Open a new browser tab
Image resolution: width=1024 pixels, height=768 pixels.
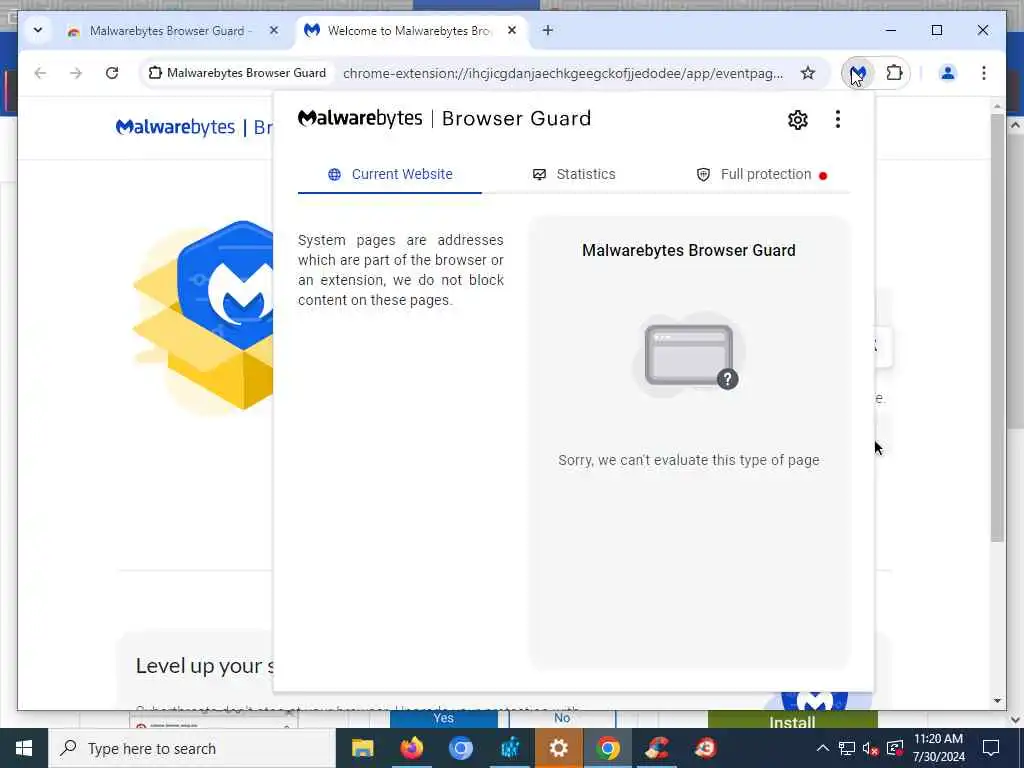(x=547, y=31)
